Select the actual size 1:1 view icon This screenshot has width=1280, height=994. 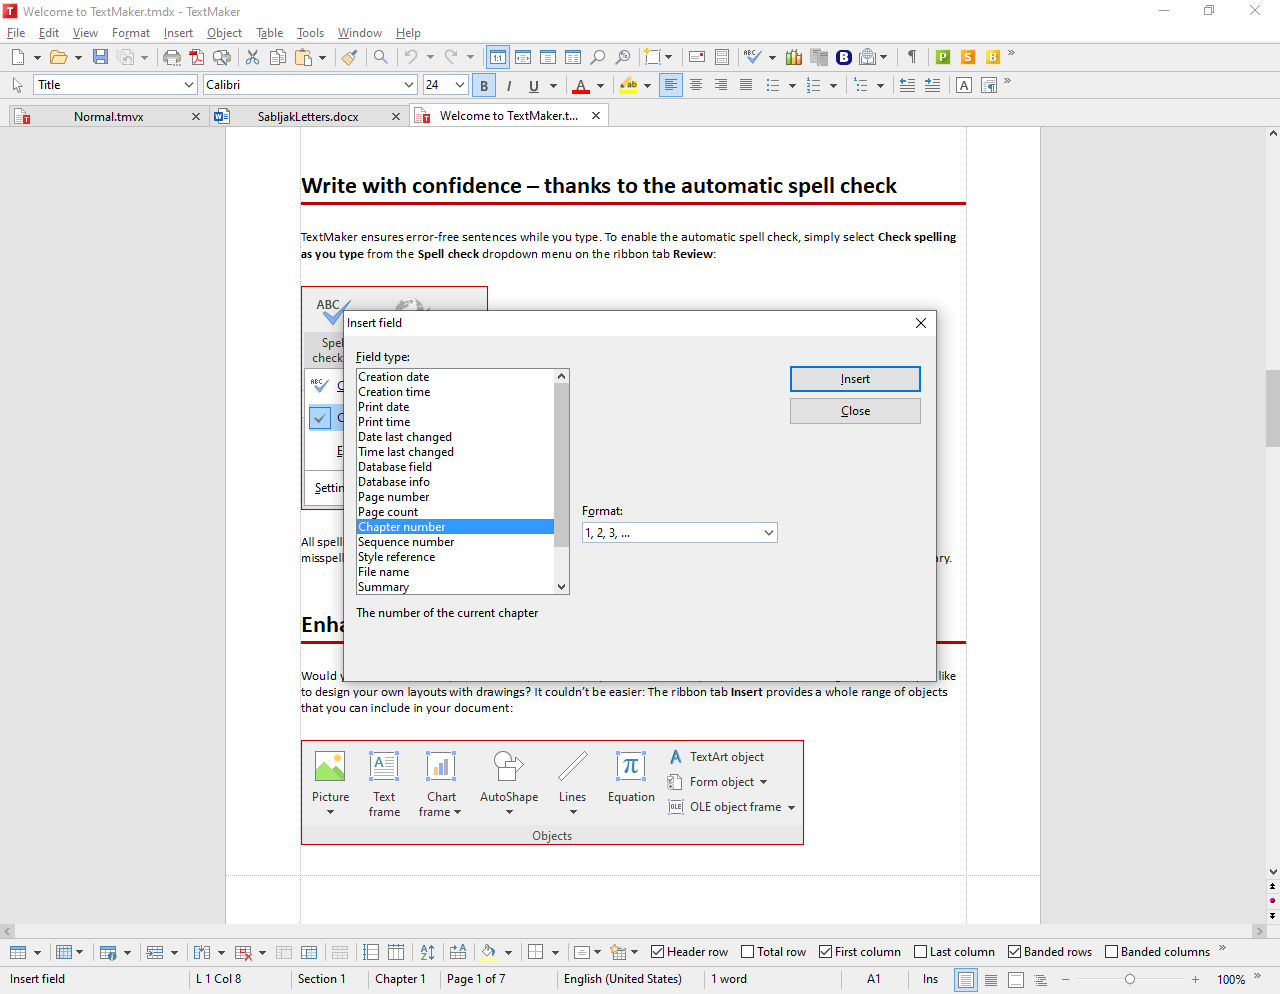[x=497, y=57]
